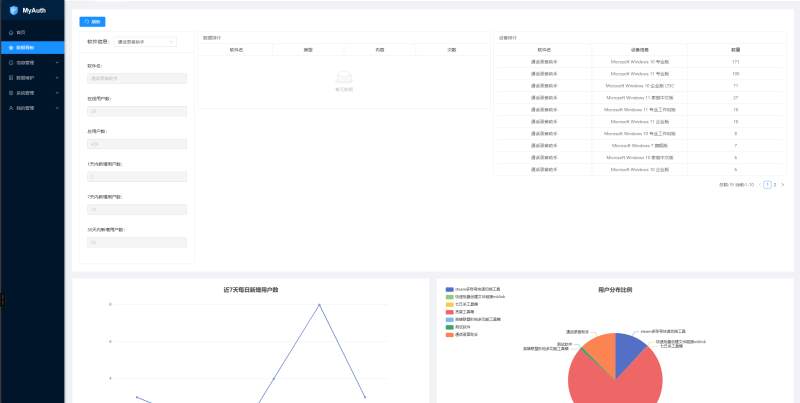Viewport: 800px width, 403px height.
Task: Click the 'Microsoft Windows 10 企业版 LTSC' cell
Action: pos(640,86)
